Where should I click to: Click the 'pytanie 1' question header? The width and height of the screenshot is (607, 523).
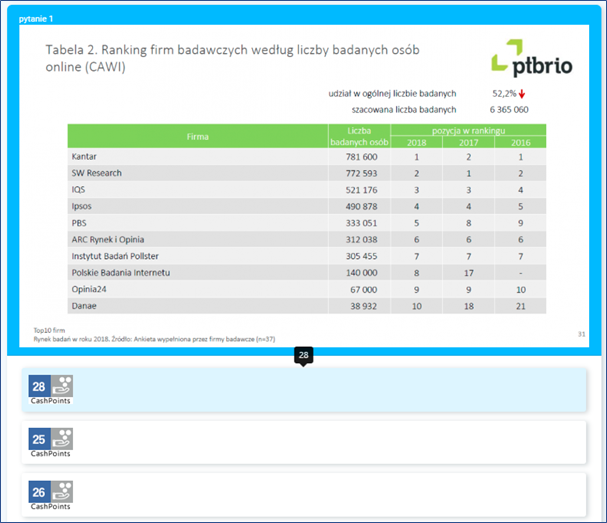click(x=37, y=19)
